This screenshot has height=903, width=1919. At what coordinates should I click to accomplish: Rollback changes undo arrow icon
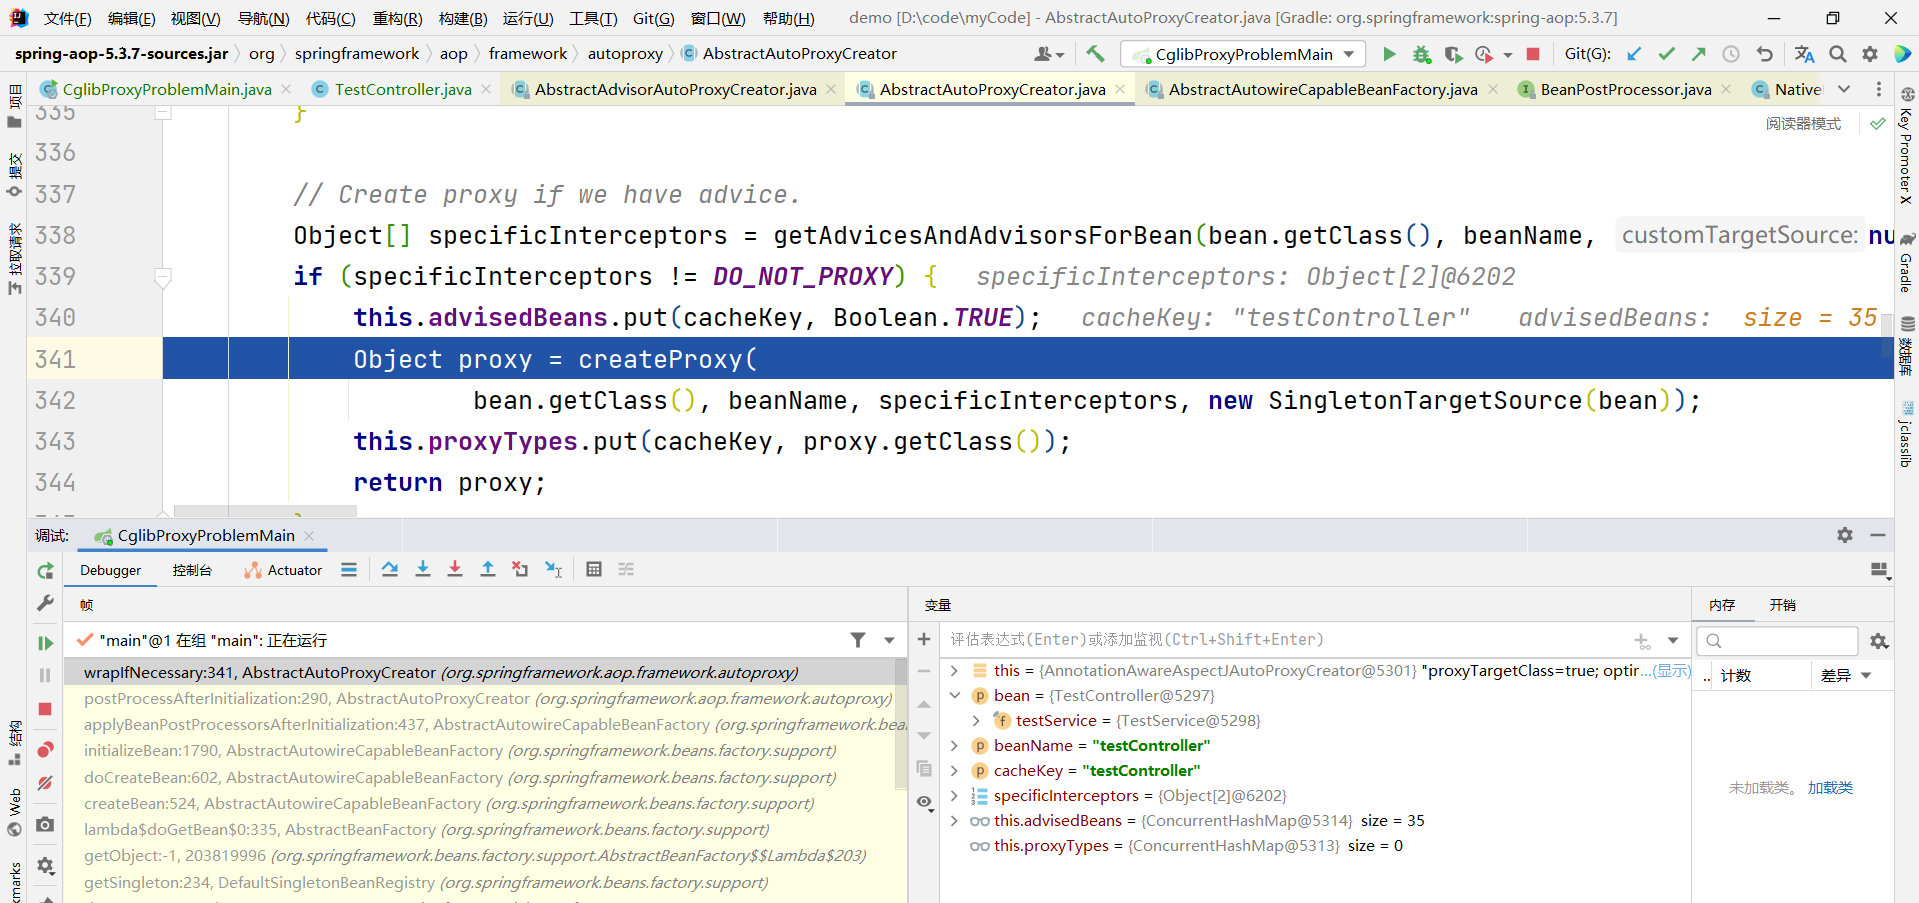pyautogui.click(x=1765, y=54)
